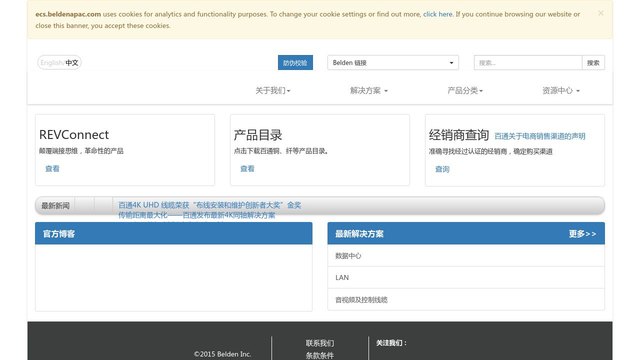Click 查询 under 经销商查询
Viewport: 640px width, 360px height.
442,169
